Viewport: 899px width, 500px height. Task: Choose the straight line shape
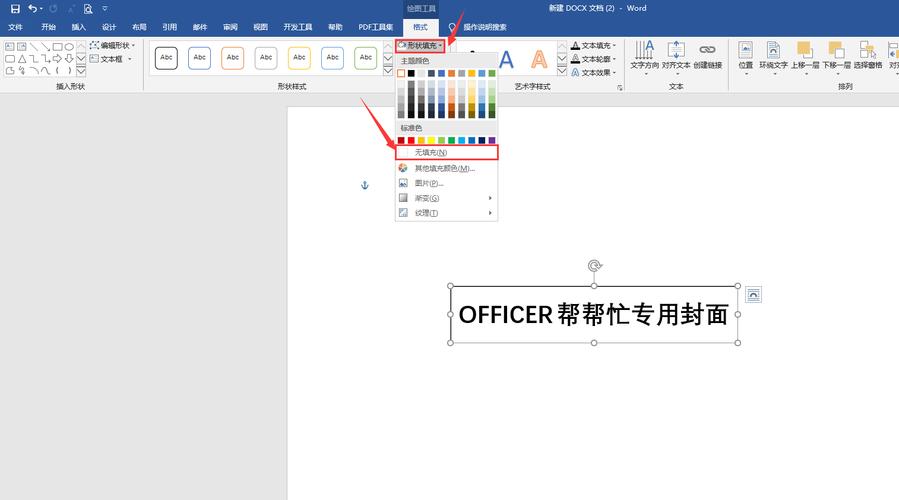34,46
